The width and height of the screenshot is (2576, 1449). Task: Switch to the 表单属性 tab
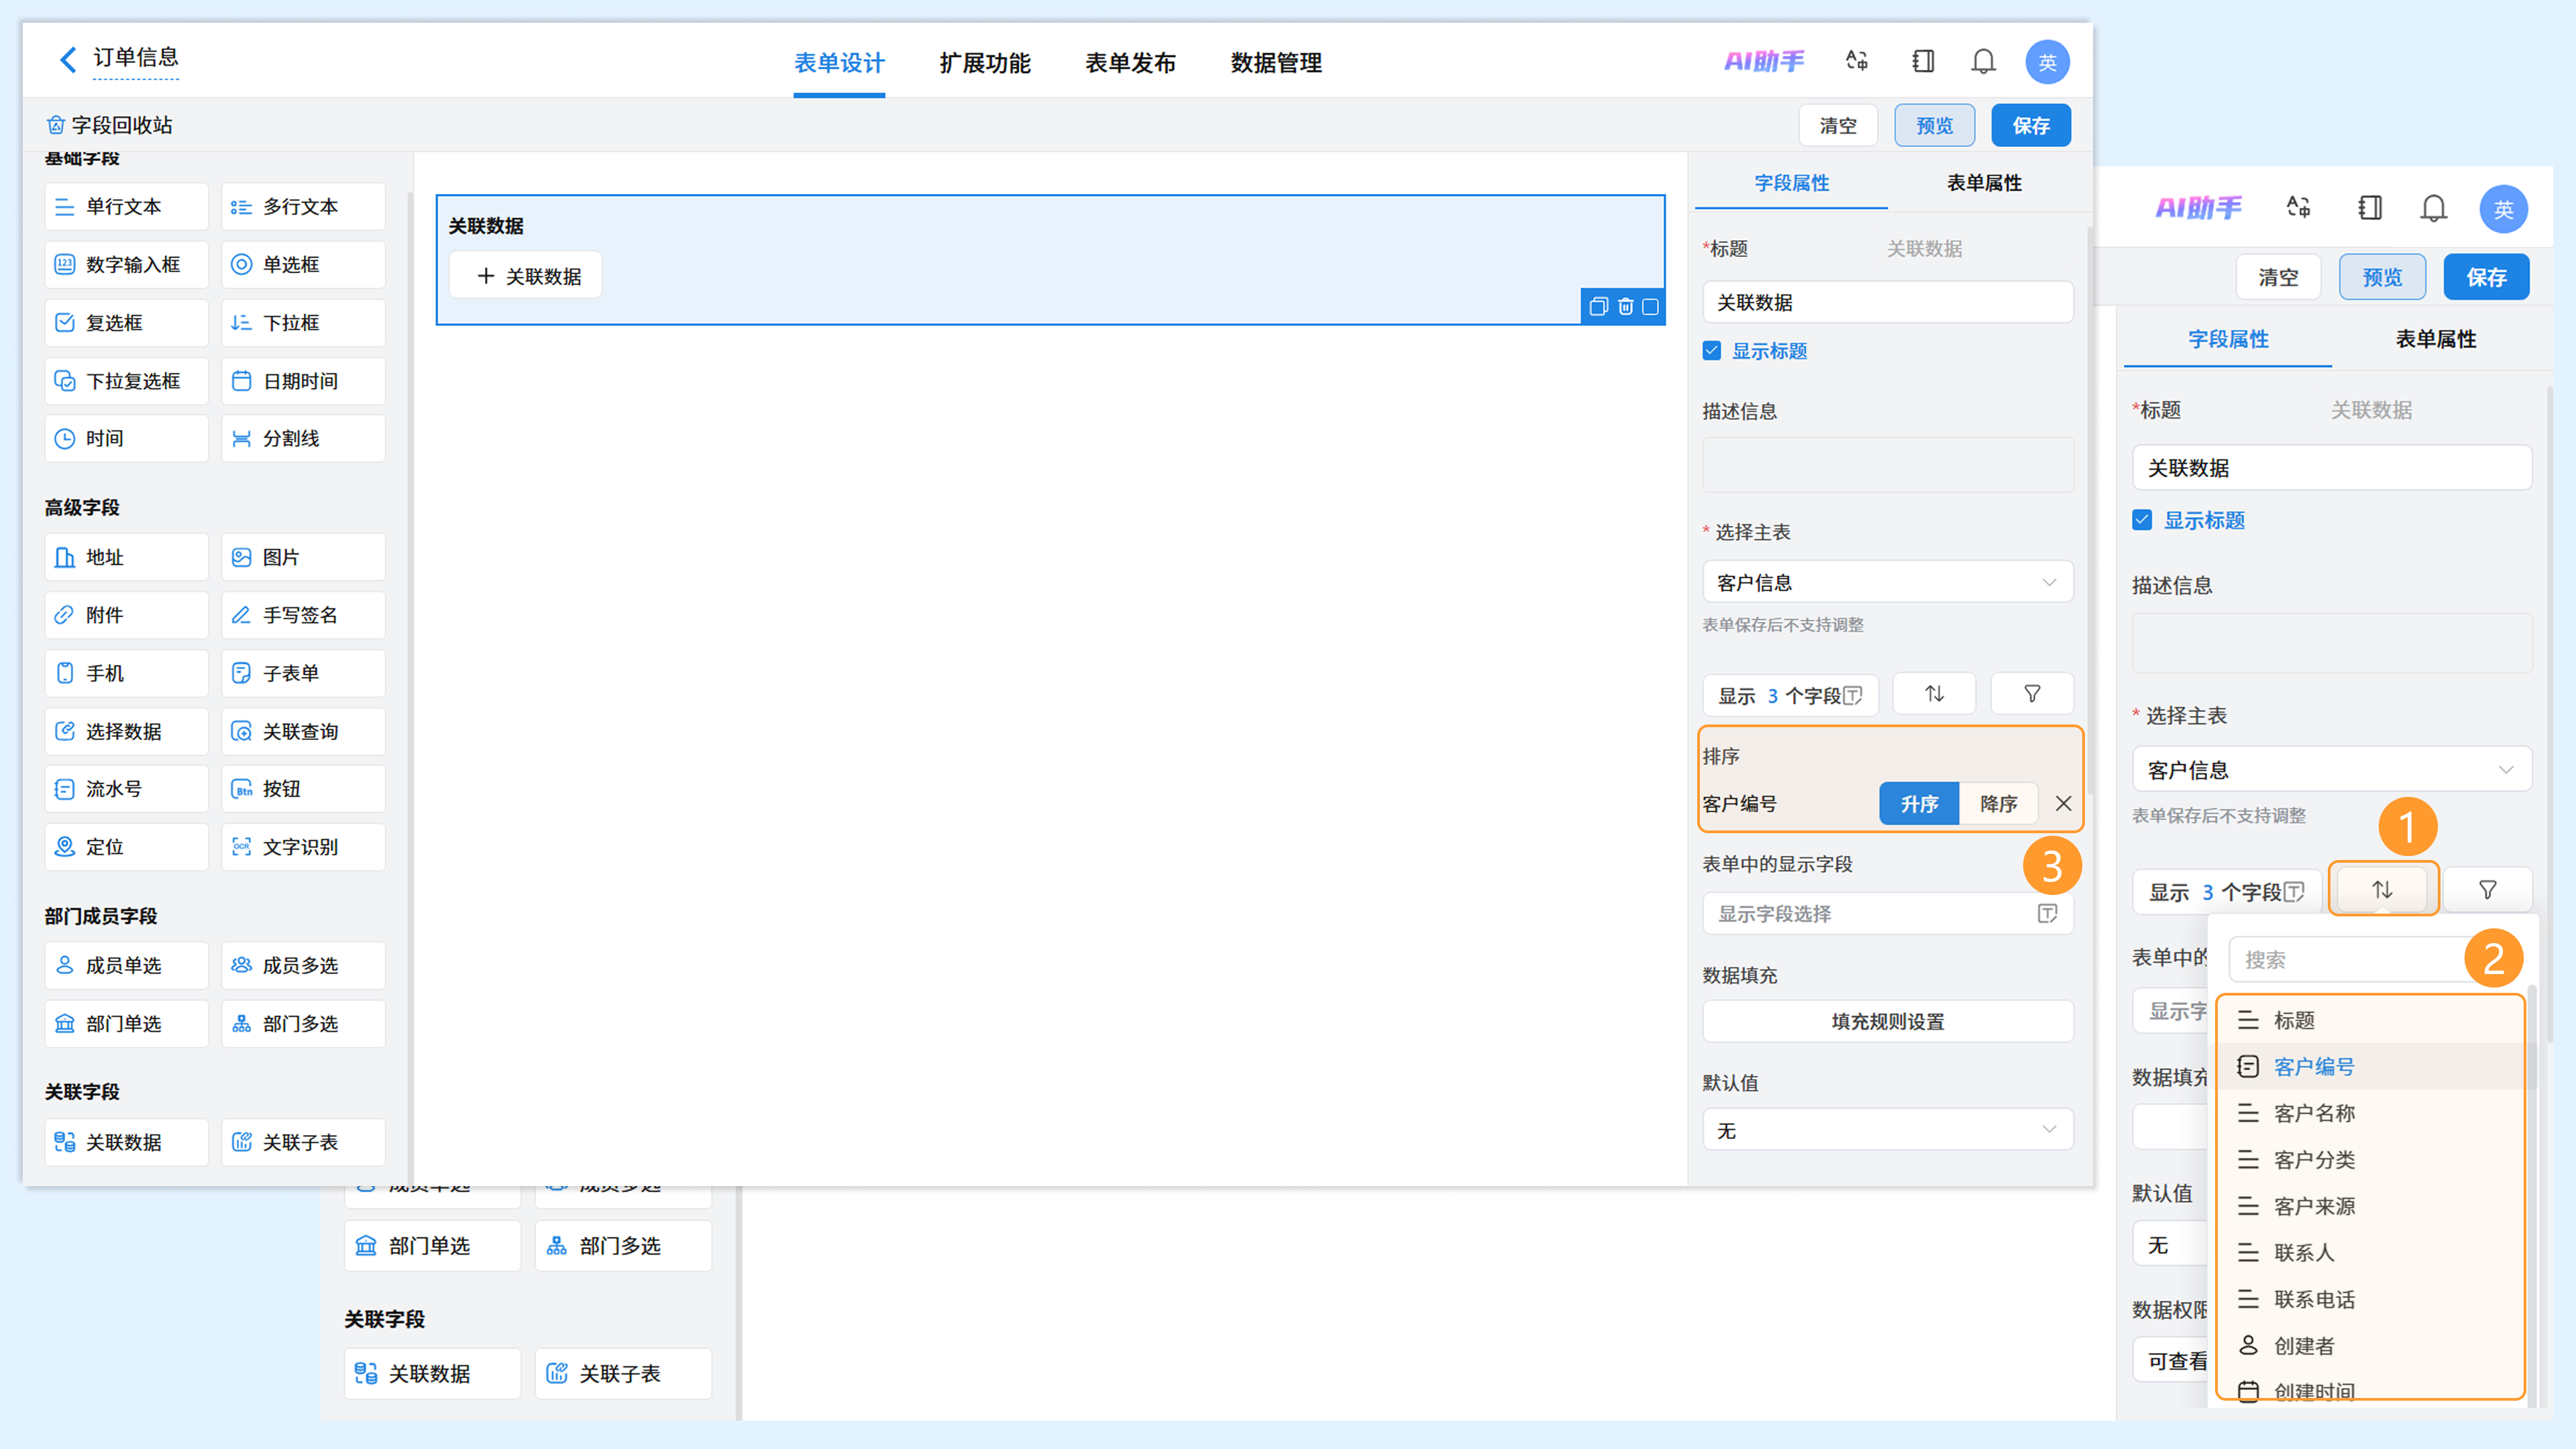(1983, 183)
